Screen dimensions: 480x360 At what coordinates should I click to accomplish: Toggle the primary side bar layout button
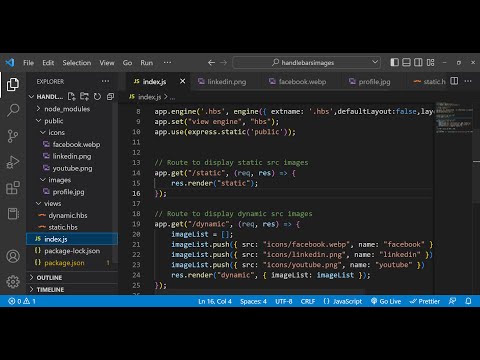pyautogui.click(x=394, y=62)
